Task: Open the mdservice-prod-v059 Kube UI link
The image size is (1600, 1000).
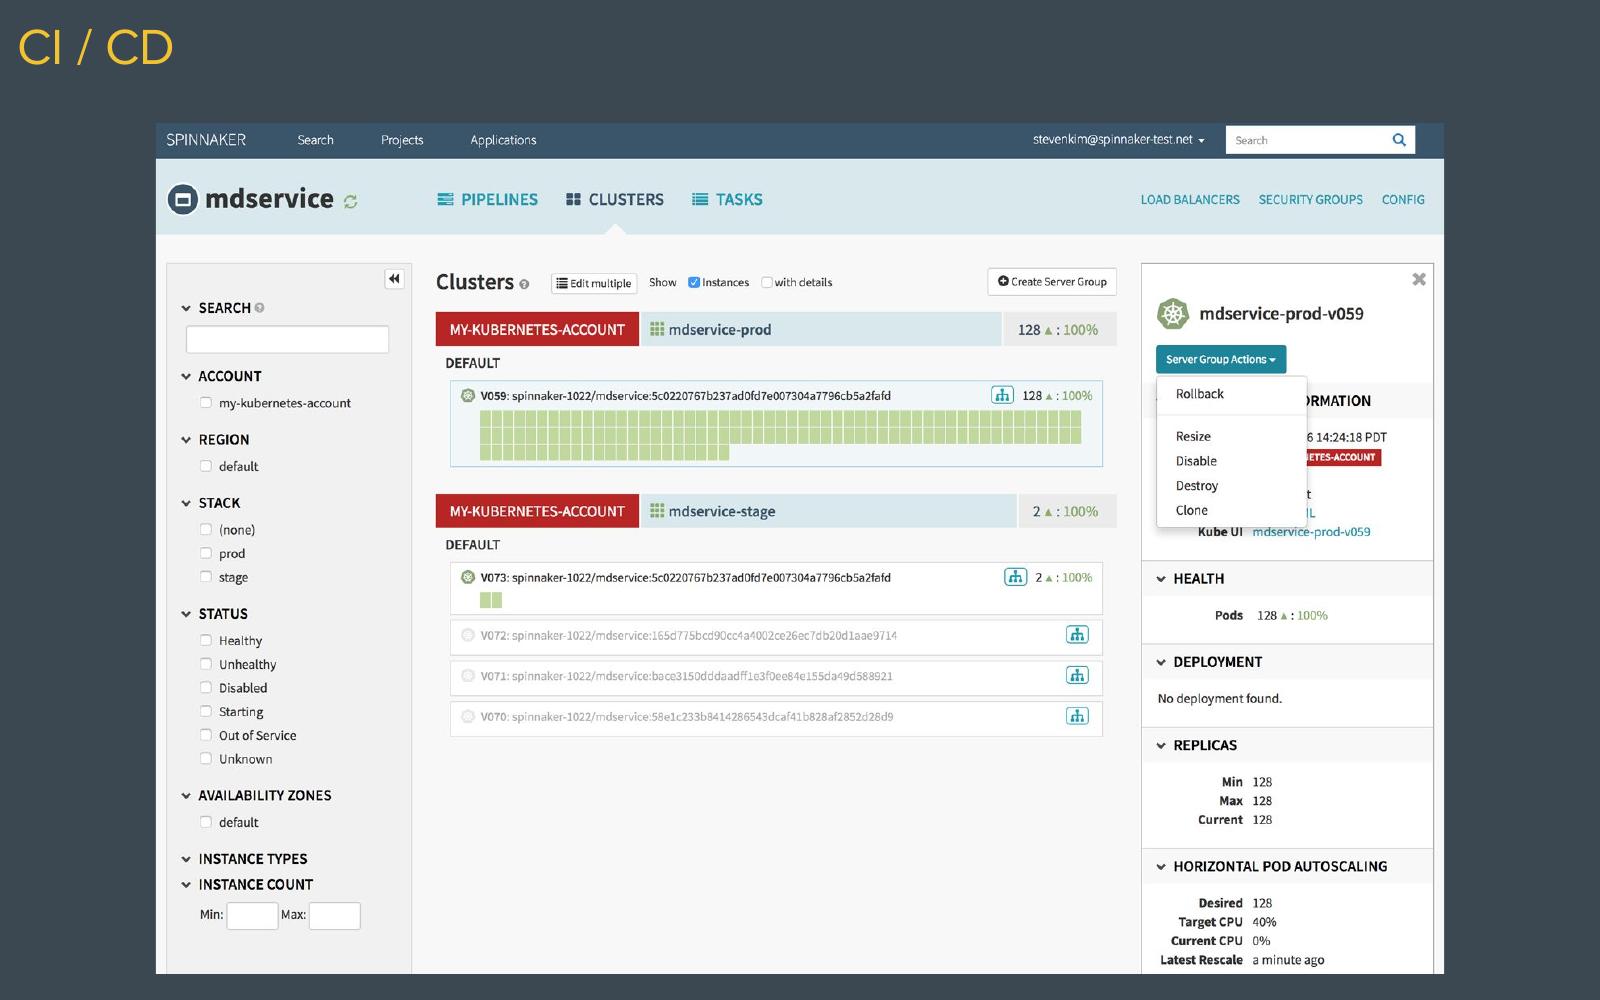Action: (x=1311, y=532)
